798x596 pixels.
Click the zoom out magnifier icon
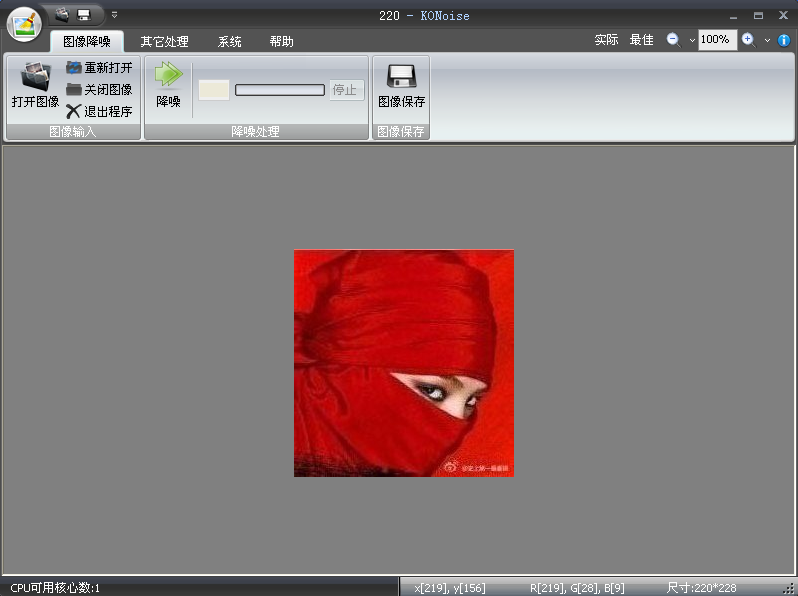[x=673, y=40]
